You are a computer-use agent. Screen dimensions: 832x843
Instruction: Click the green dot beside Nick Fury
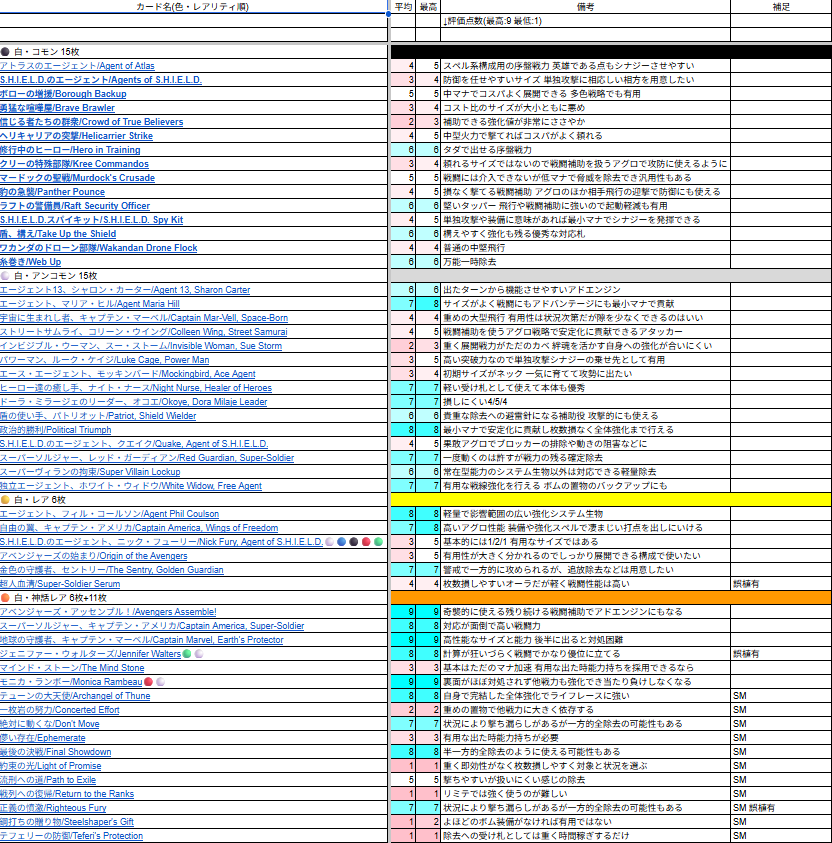tap(378, 541)
